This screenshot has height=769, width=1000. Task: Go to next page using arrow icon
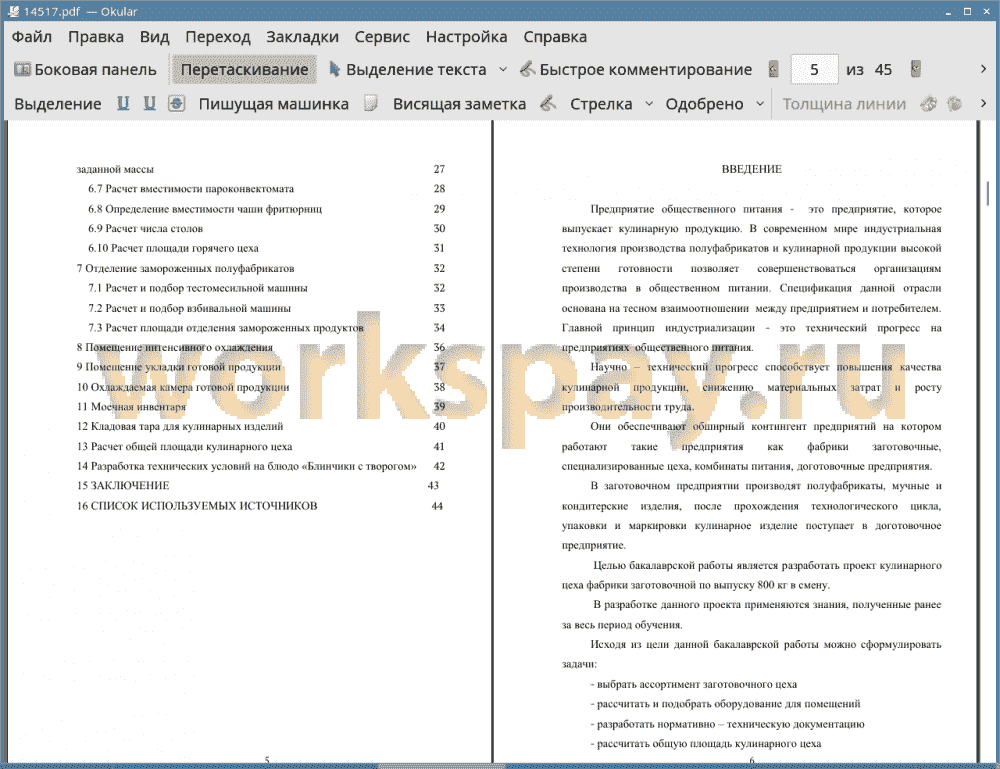[x=916, y=70]
